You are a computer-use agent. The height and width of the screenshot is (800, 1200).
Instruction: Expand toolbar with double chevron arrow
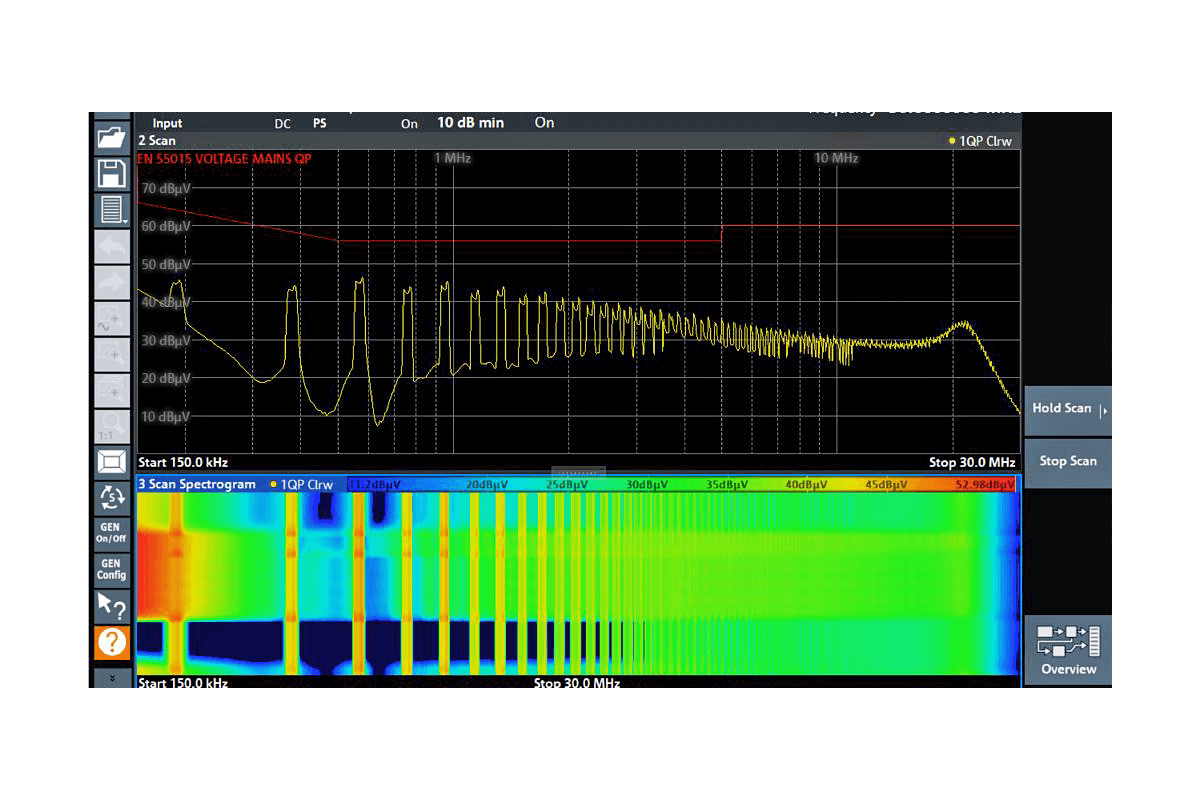click(111, 677)
